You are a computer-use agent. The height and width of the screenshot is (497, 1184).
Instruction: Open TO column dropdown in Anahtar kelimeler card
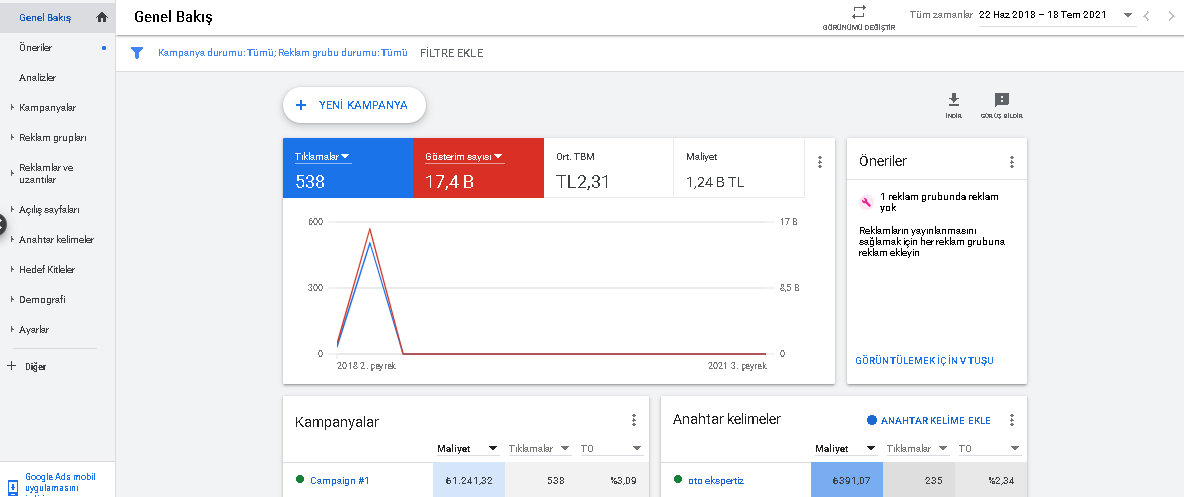[x=1015, y=449]
